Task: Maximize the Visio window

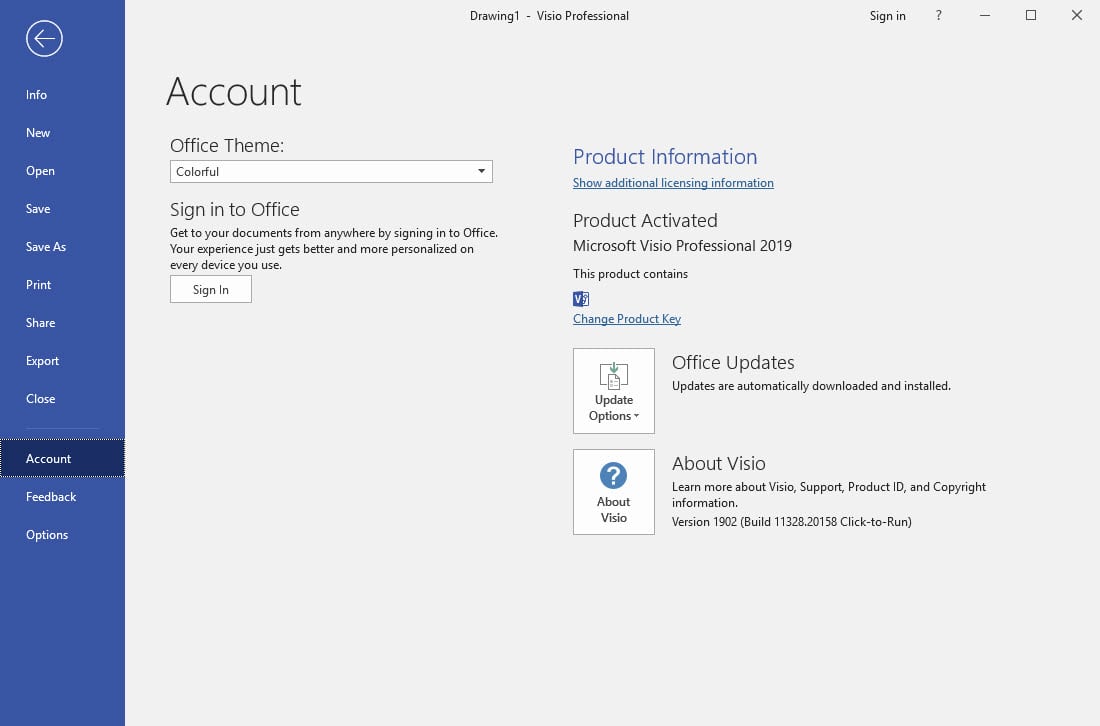Action: point(1031,15)
